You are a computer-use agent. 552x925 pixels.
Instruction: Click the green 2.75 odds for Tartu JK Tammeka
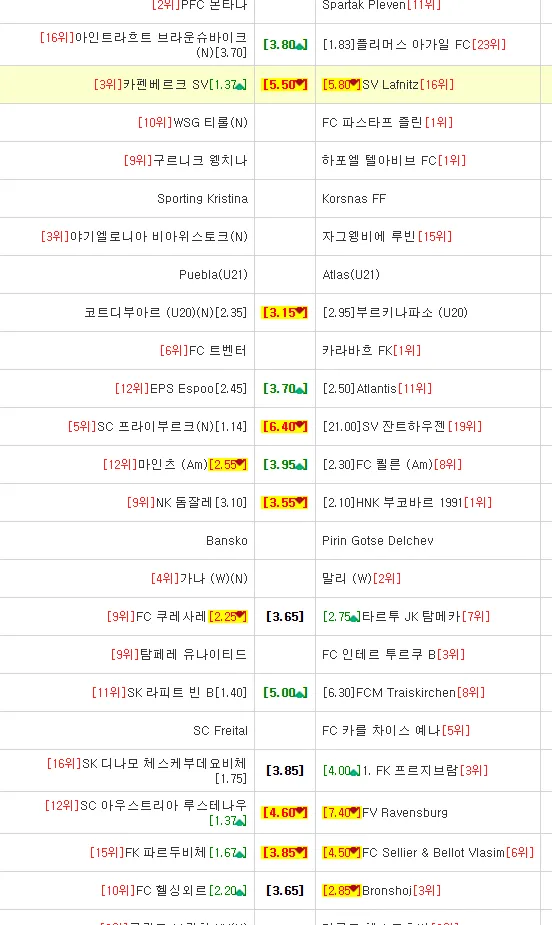[x=341, y=616]
